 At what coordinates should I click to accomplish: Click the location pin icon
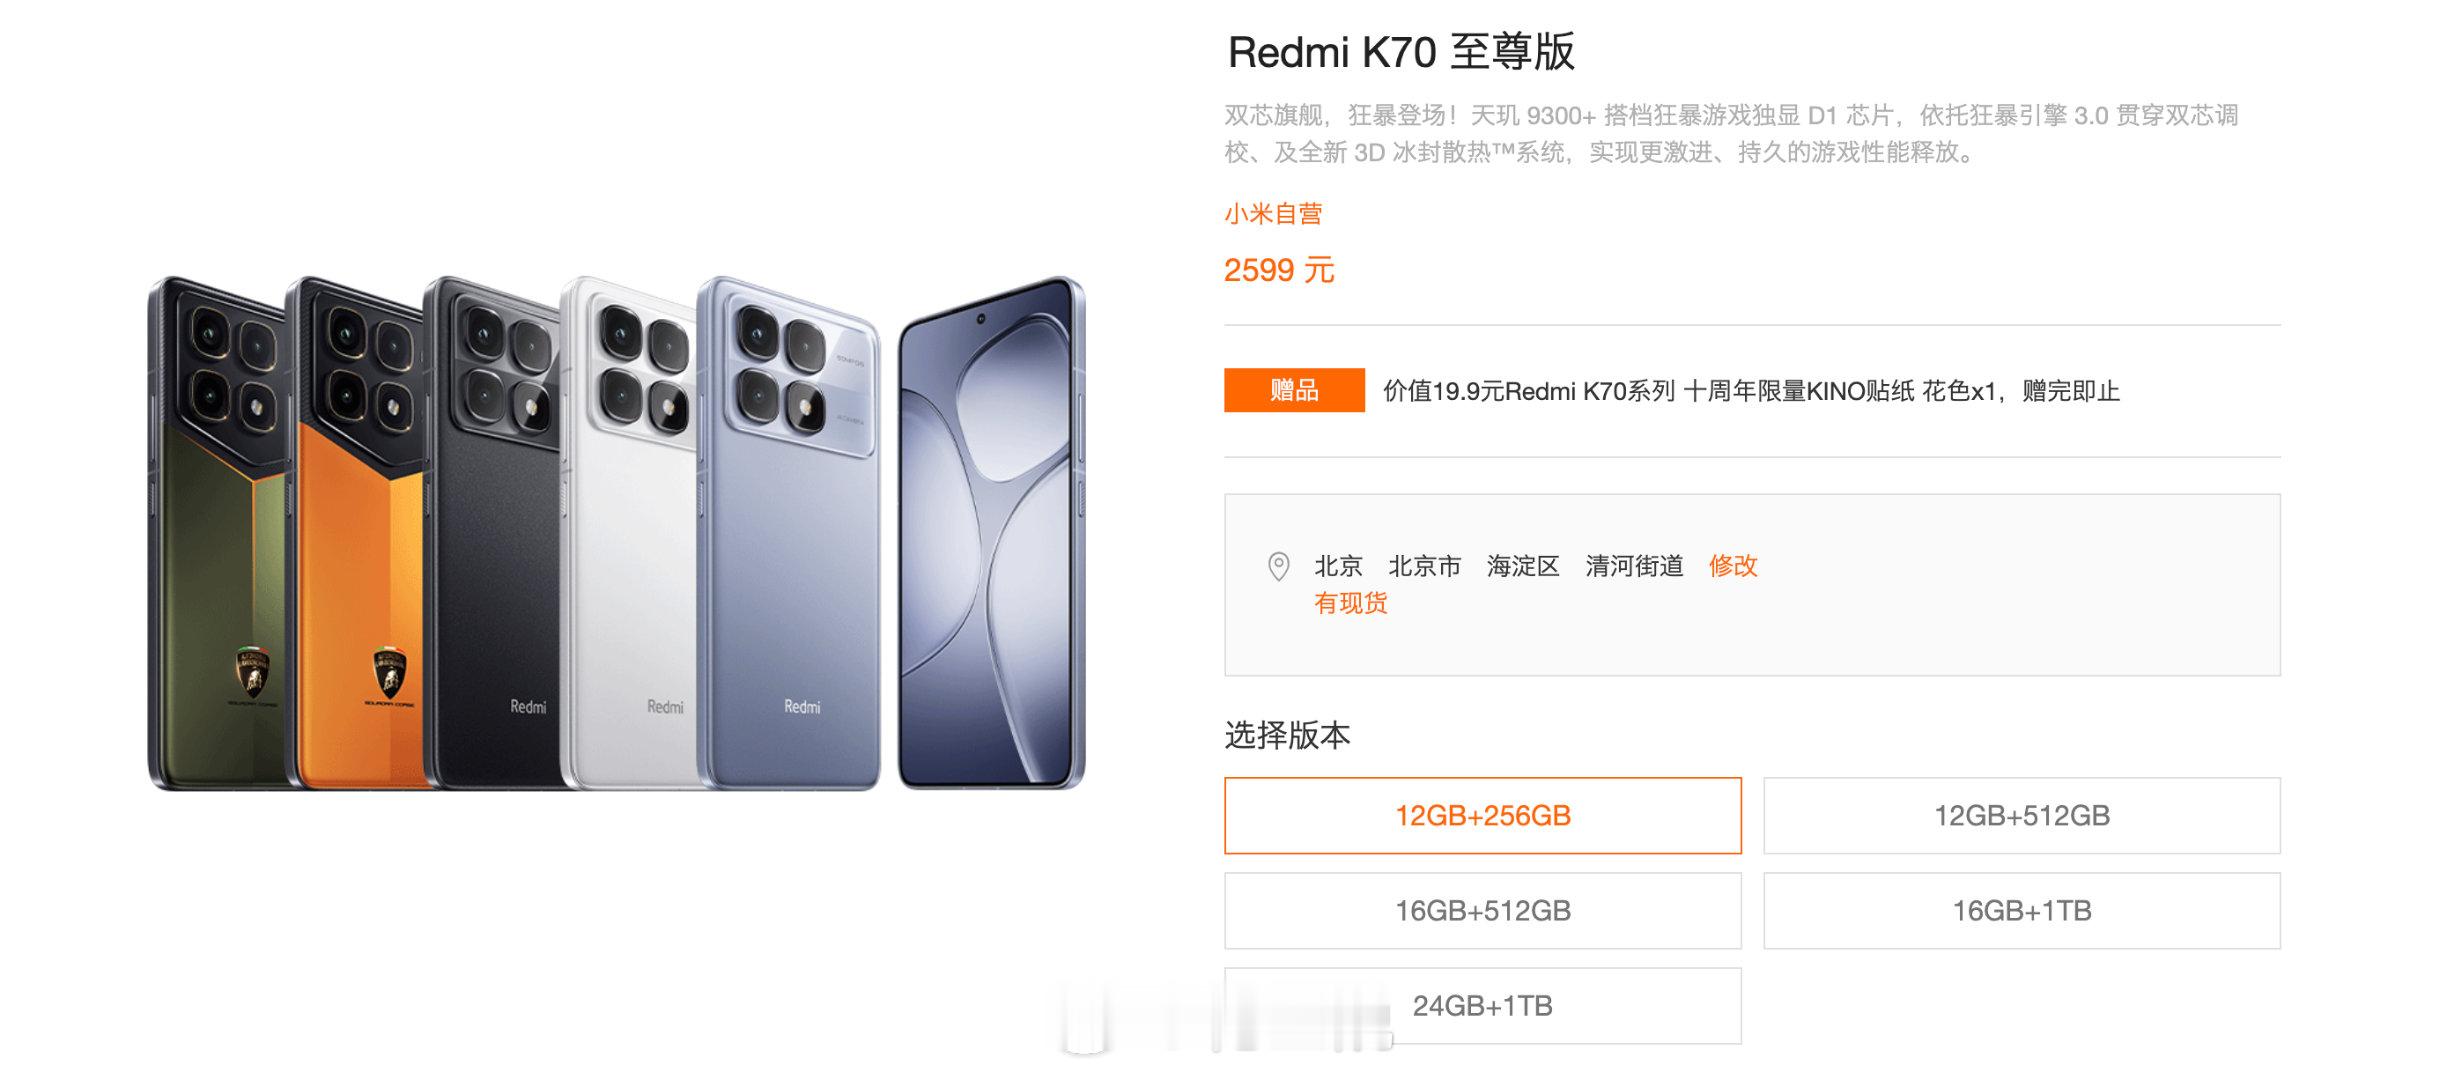point(1278,566)
